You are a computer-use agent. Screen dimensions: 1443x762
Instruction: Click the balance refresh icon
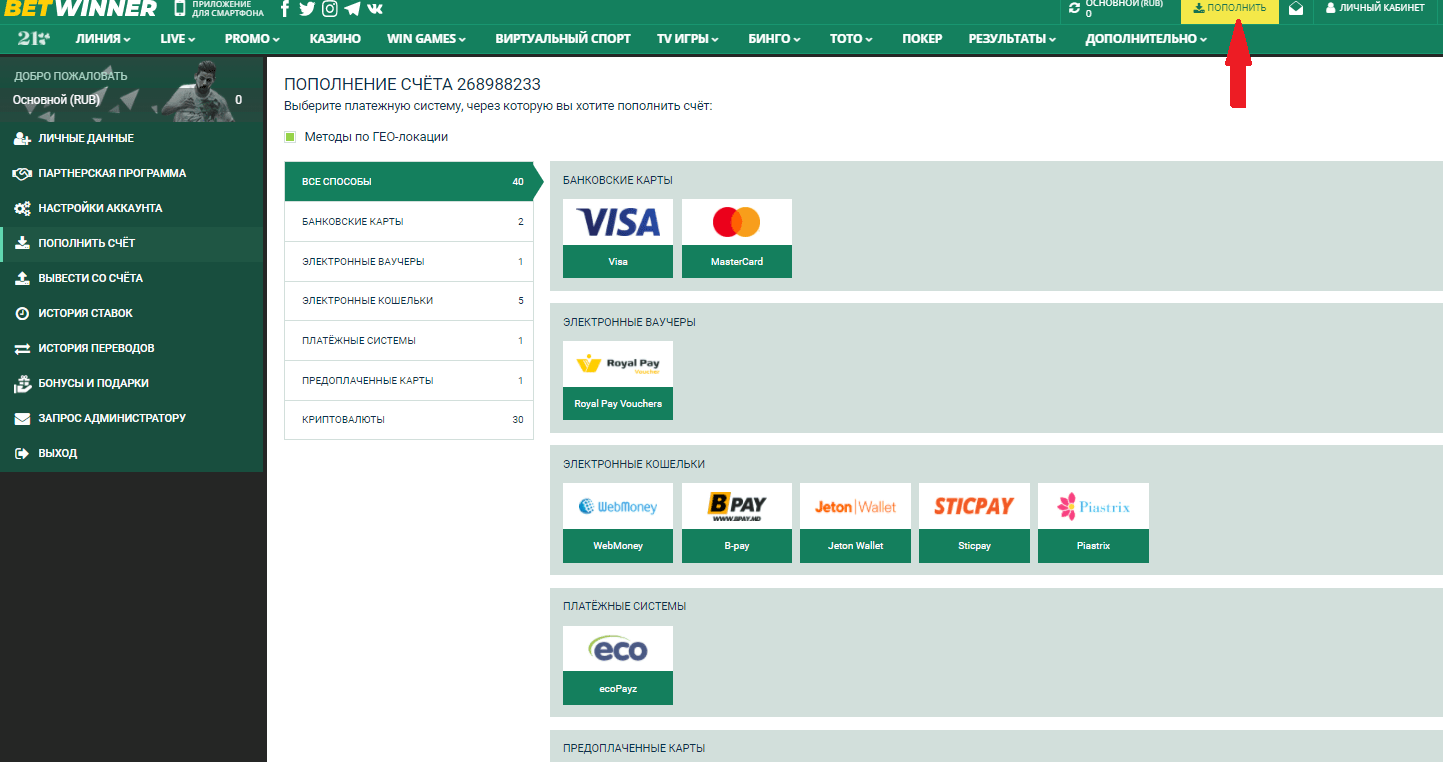point(1075,8)
